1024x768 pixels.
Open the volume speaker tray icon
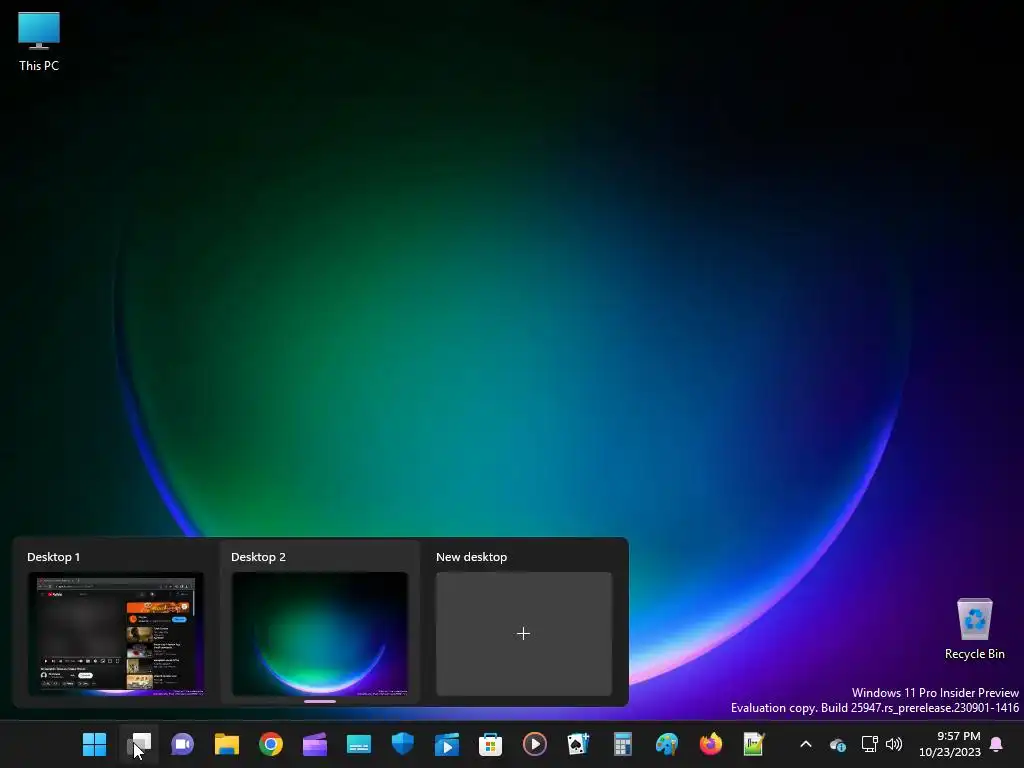(893, 744)
